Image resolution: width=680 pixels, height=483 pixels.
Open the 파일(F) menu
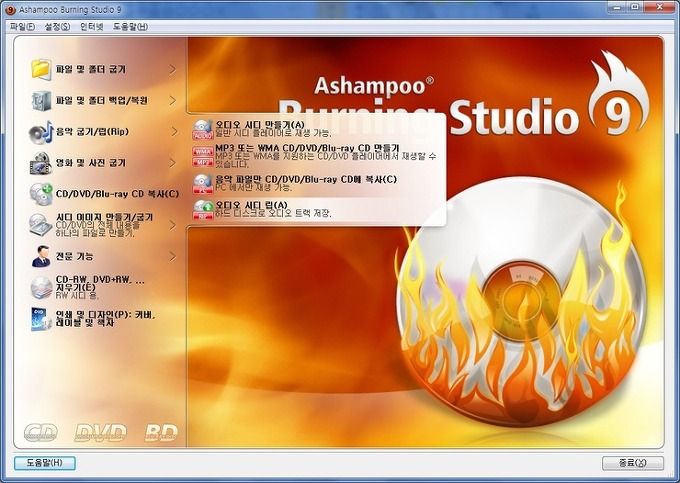tap(22, 26)
